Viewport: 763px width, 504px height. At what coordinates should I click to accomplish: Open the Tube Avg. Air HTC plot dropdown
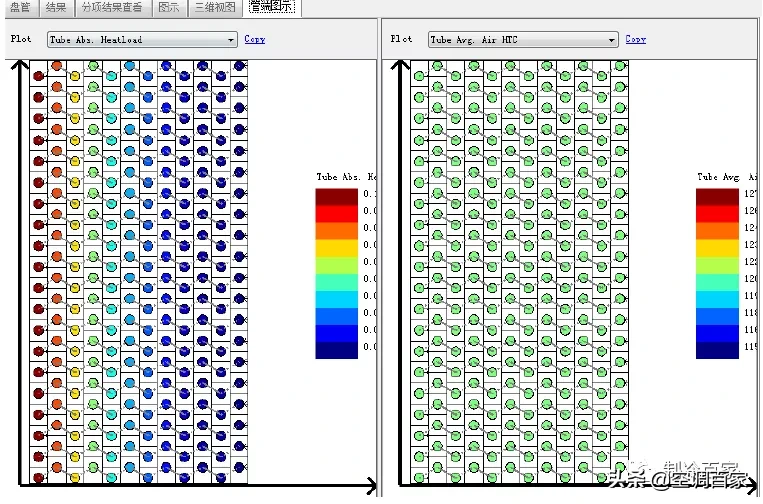click(x=523, y=40)
